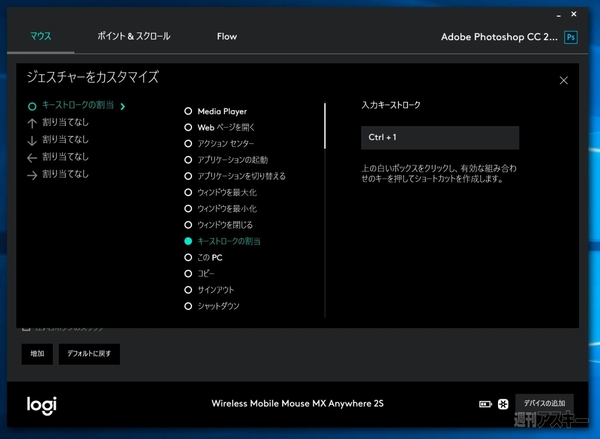
Task: Choose the ウィンドウを最大化 option
Action: point(220,192)
